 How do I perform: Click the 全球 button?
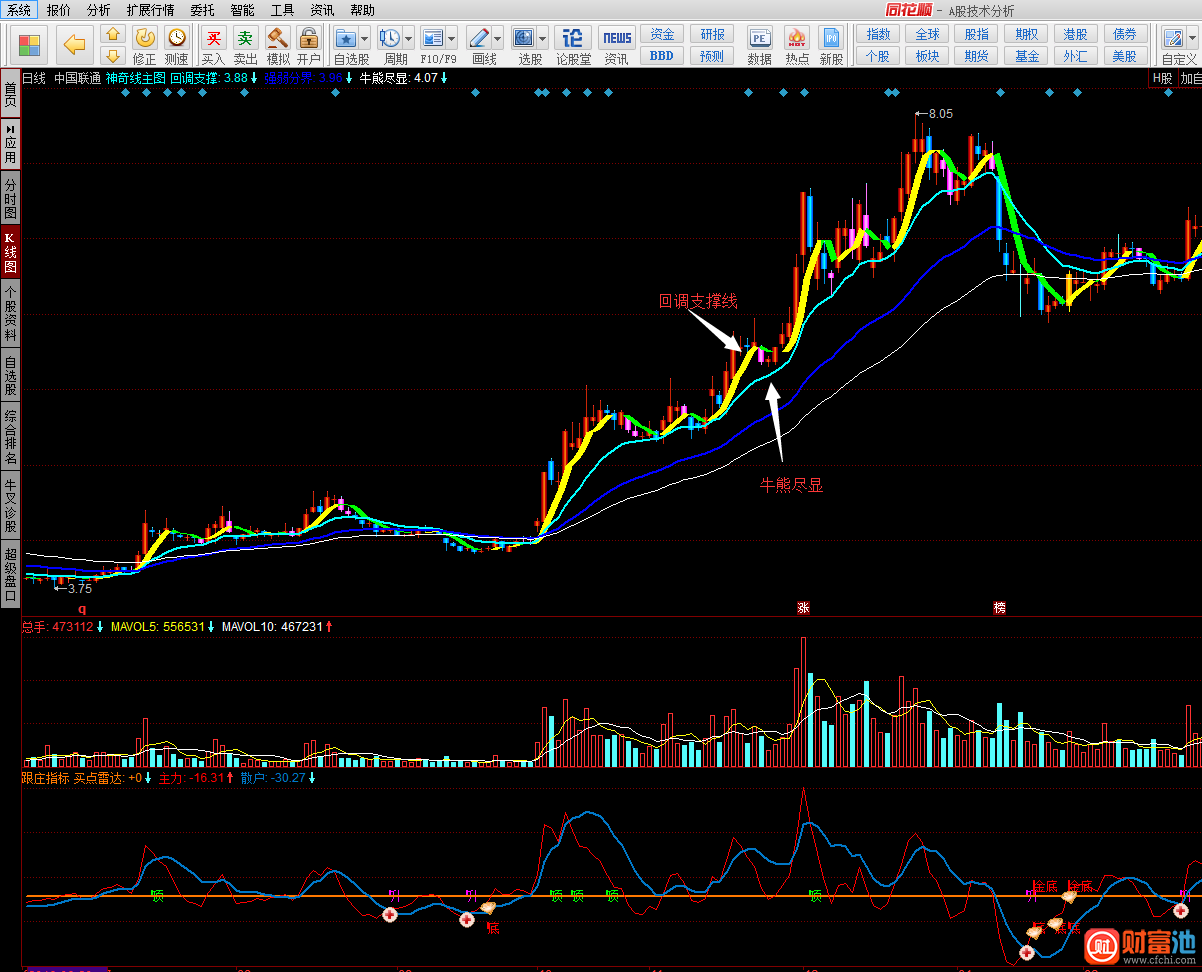pyautogui.click(x=927, y=34)
